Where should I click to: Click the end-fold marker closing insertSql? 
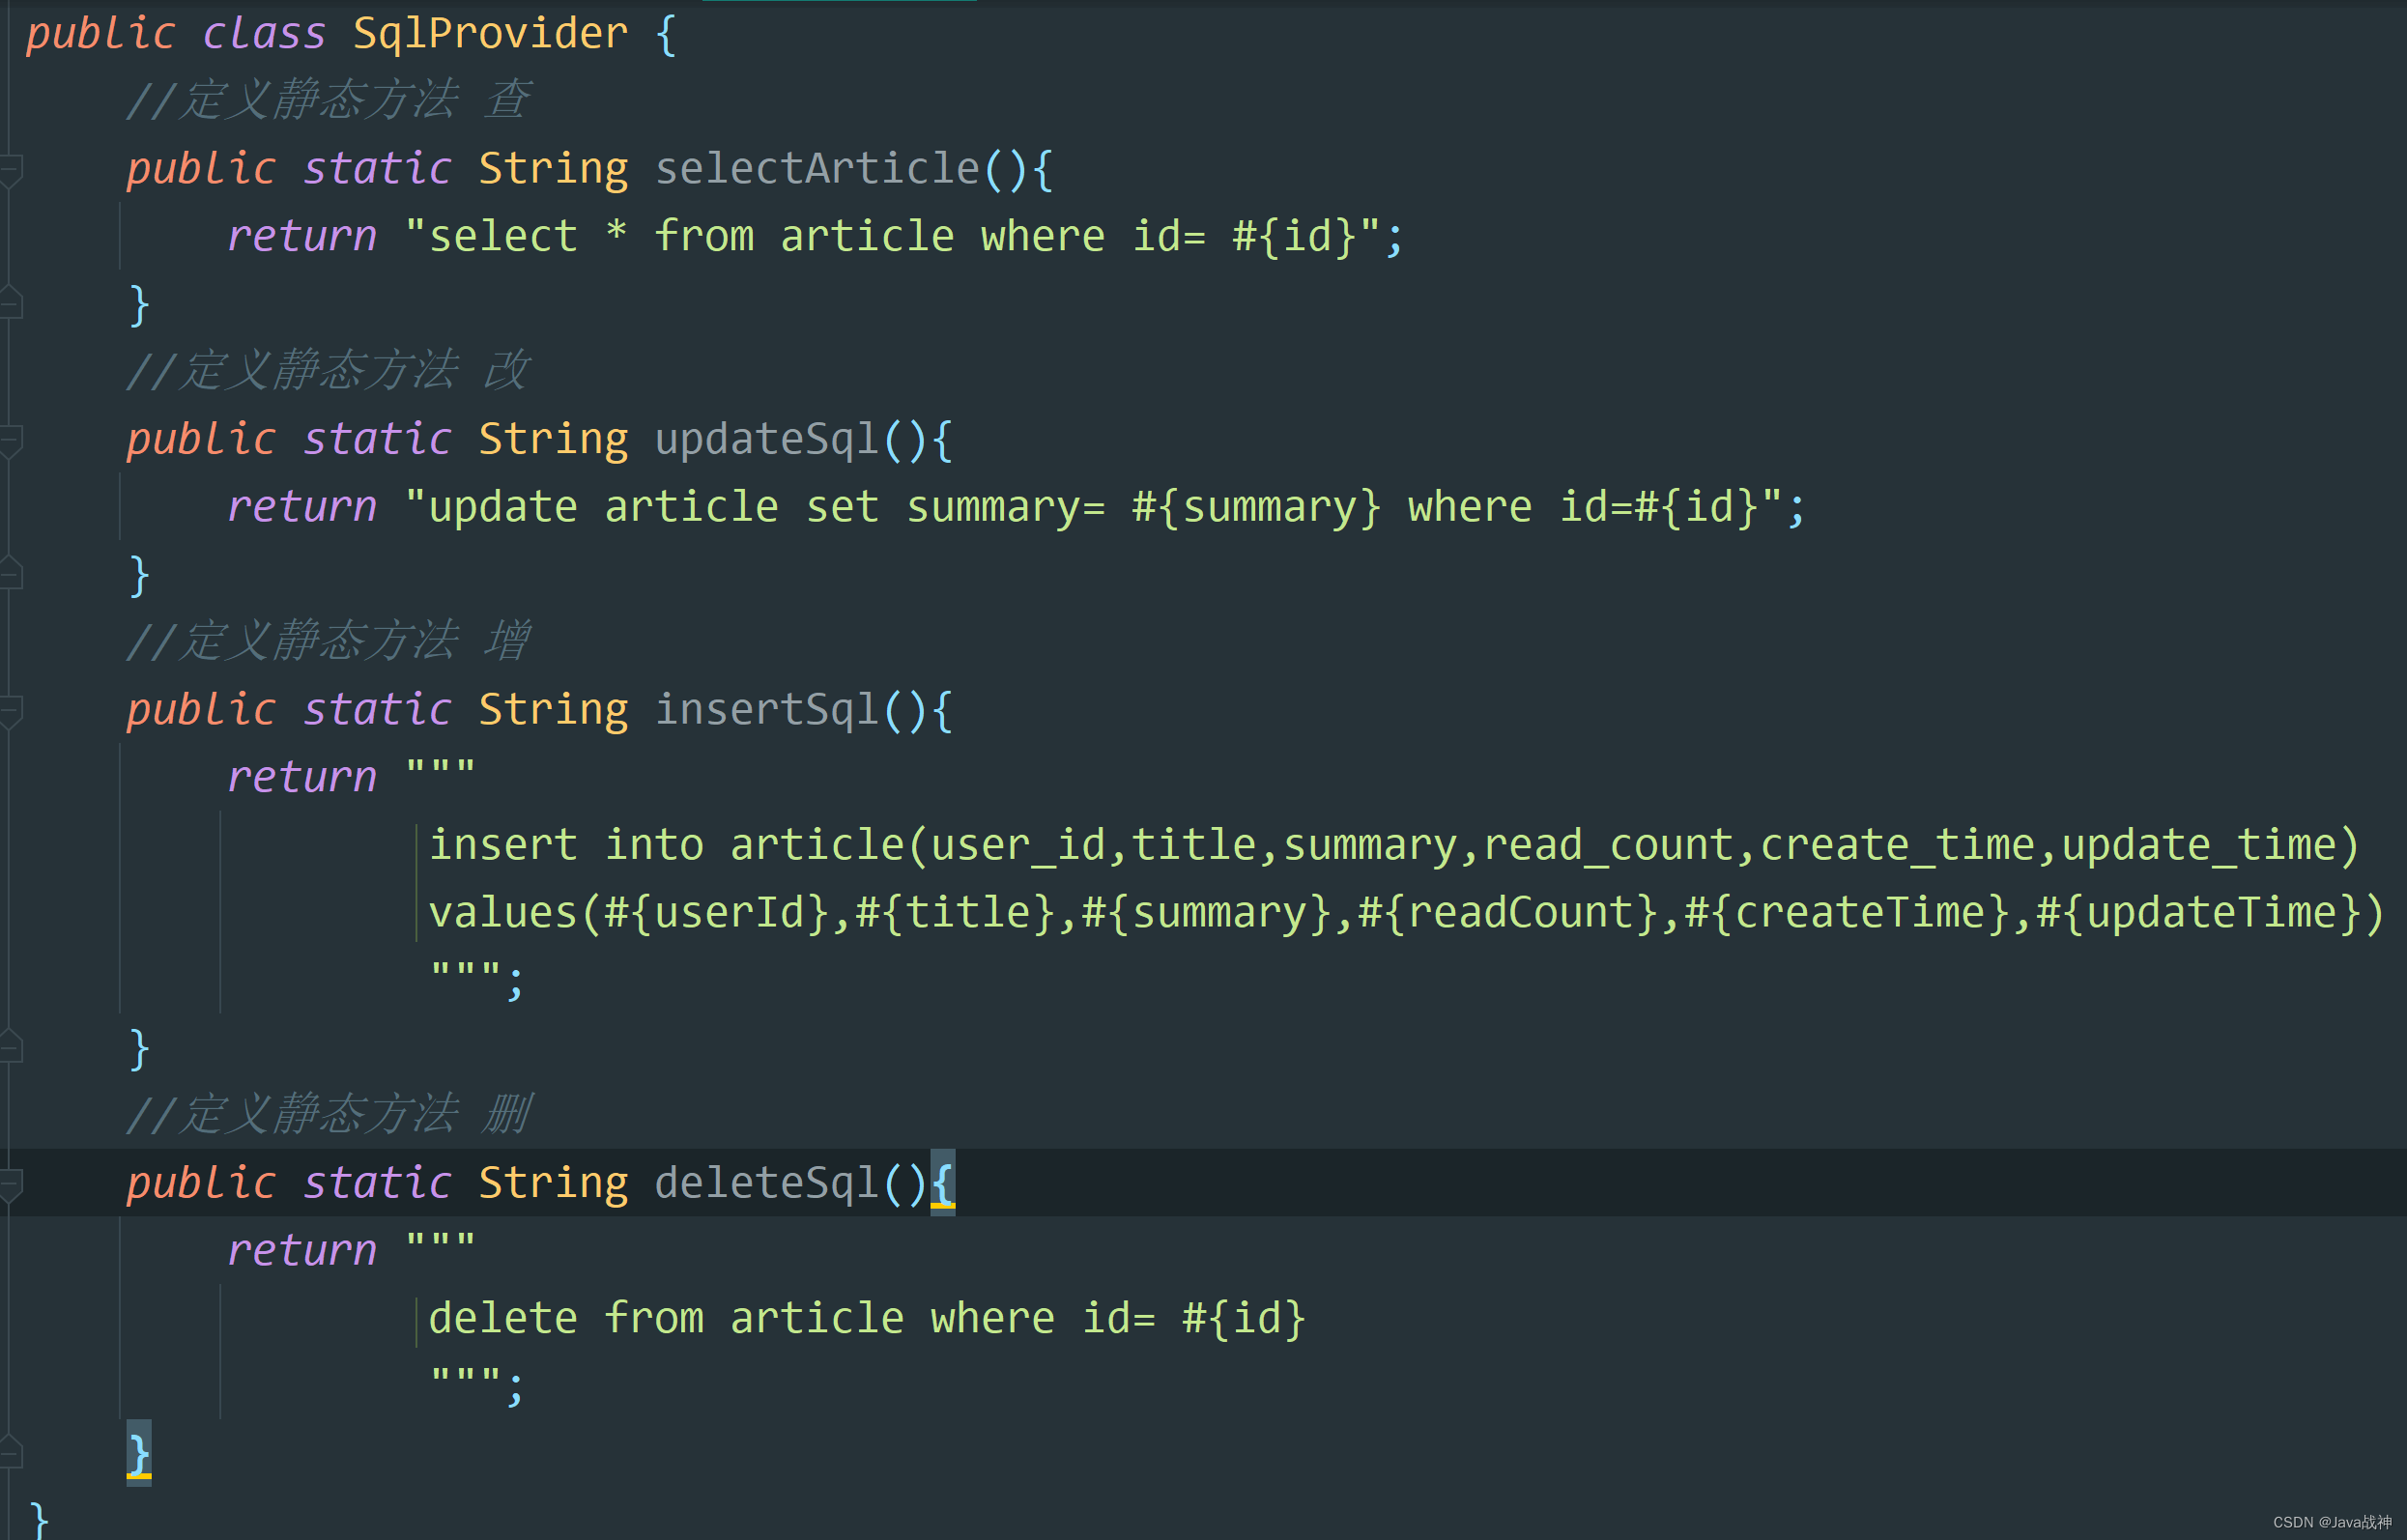click(x=11, y=1047)
